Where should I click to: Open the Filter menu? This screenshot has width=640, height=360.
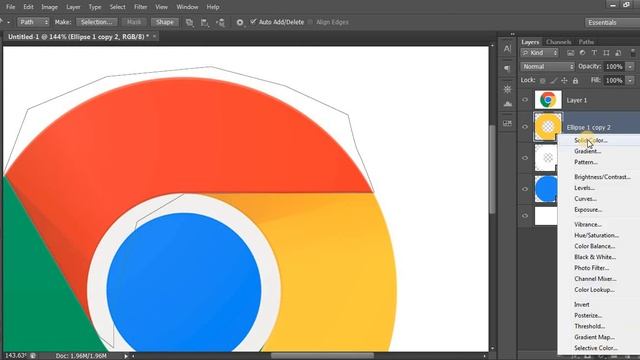(x=141, y=7)
